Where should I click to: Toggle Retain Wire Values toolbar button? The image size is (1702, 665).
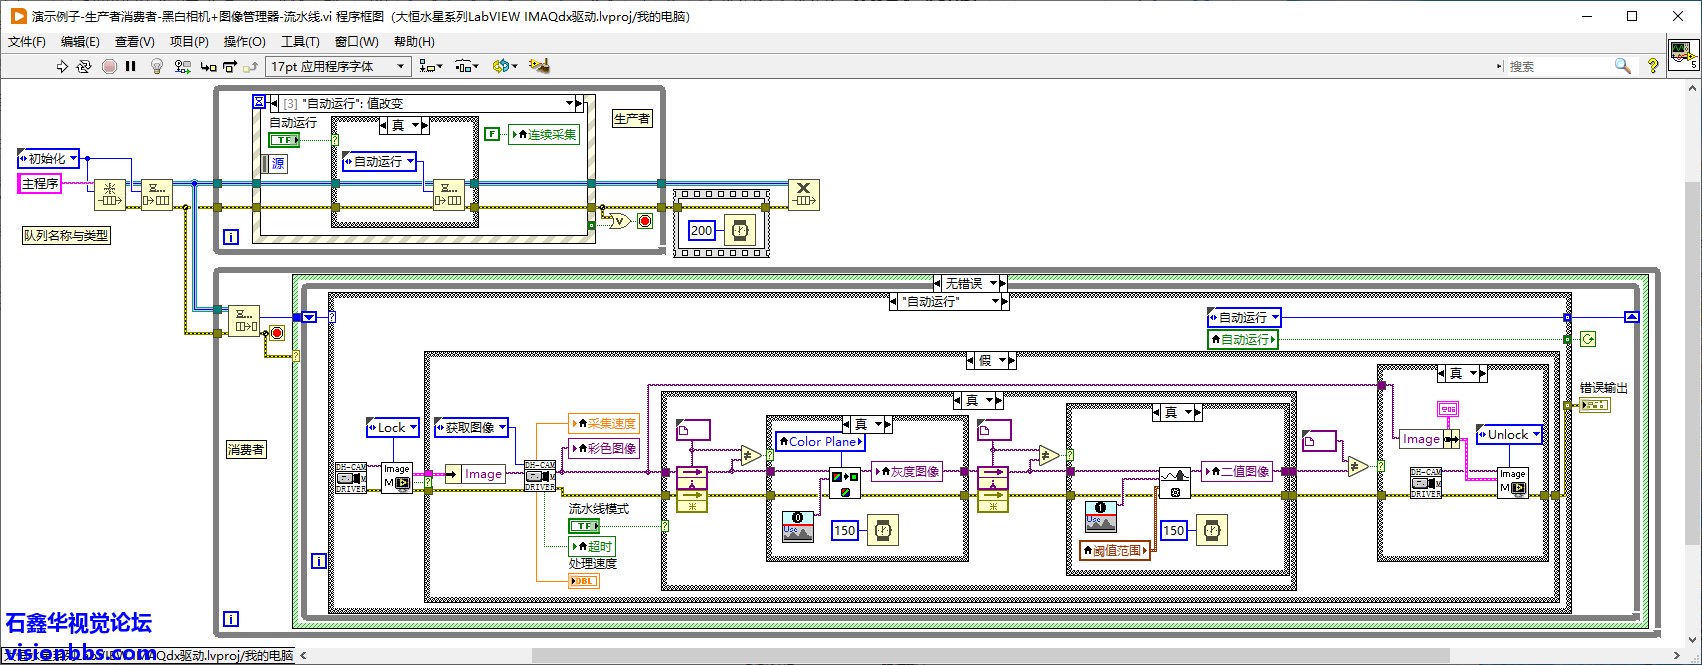(x=182, y=66)
